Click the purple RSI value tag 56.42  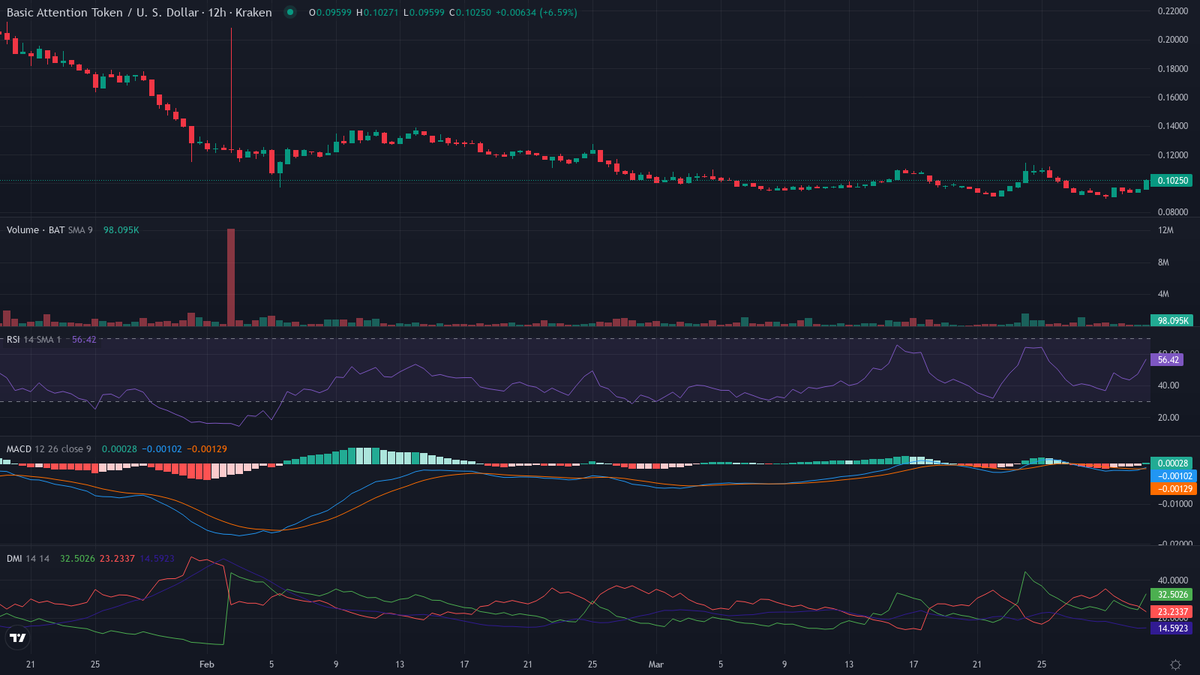pos(1170,358)
